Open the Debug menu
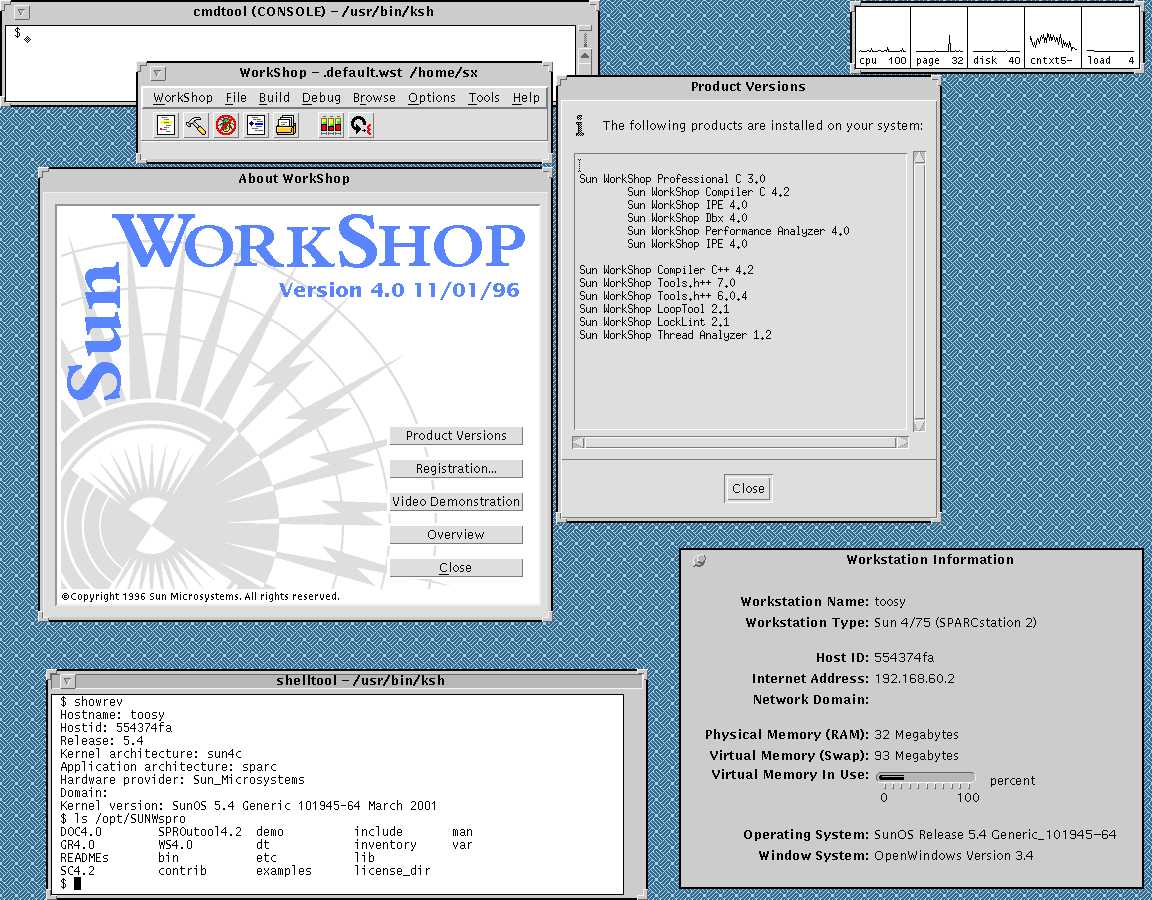This screenshot has width=1152, height=900. (321, 98)
